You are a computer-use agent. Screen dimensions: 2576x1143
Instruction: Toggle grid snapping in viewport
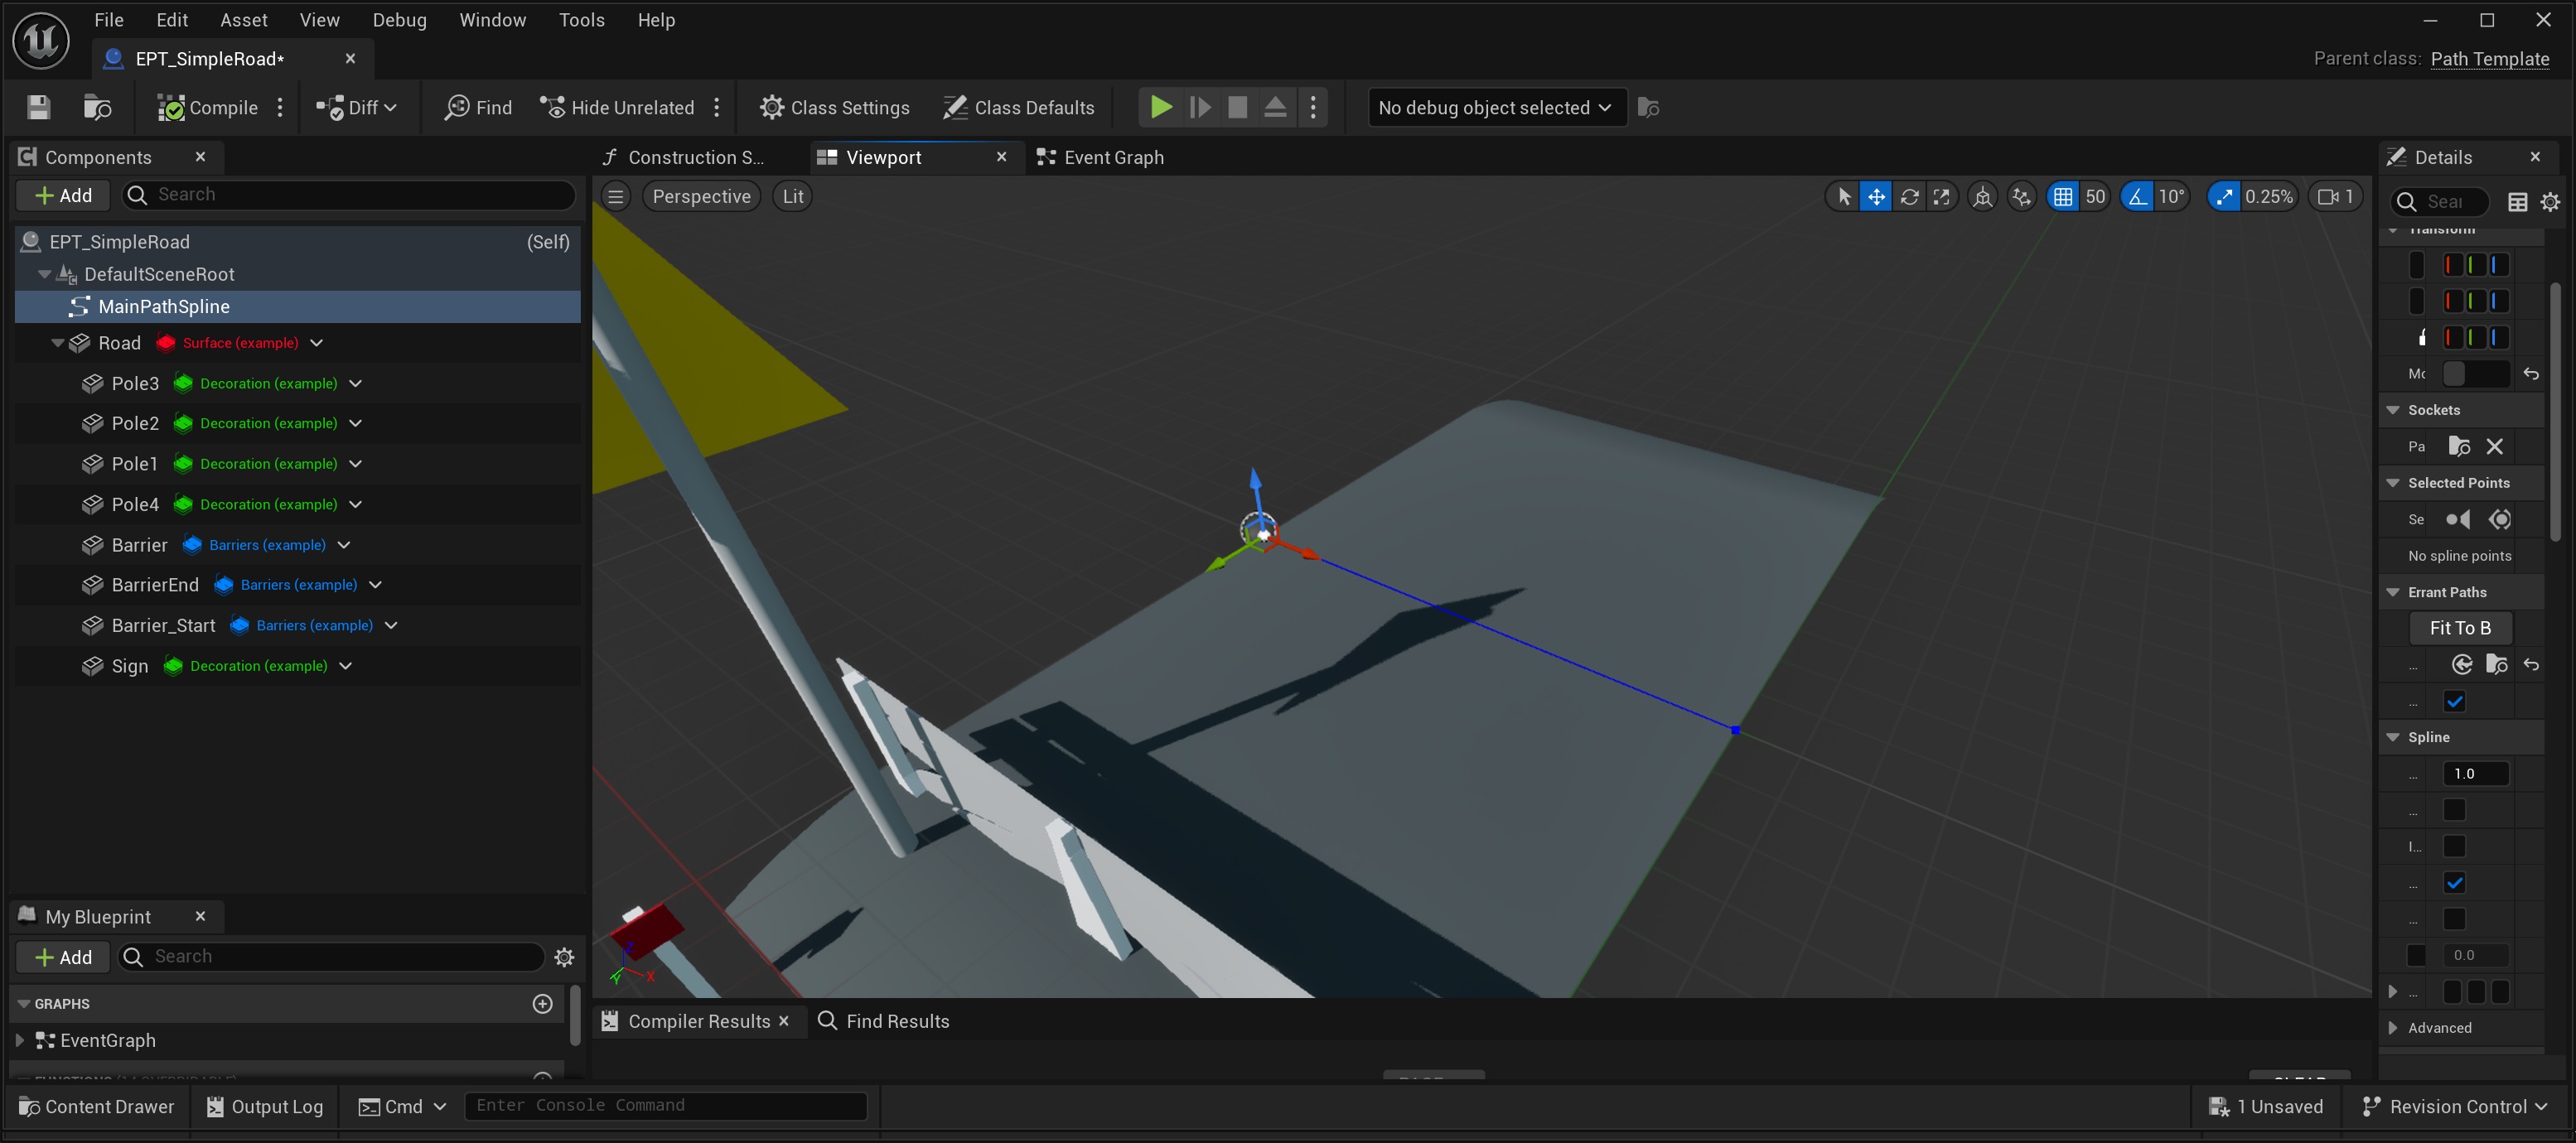(2062, 197)
